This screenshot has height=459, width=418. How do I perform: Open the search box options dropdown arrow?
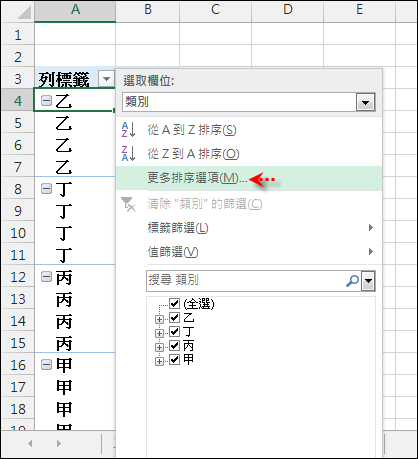[x=368, y=281]
